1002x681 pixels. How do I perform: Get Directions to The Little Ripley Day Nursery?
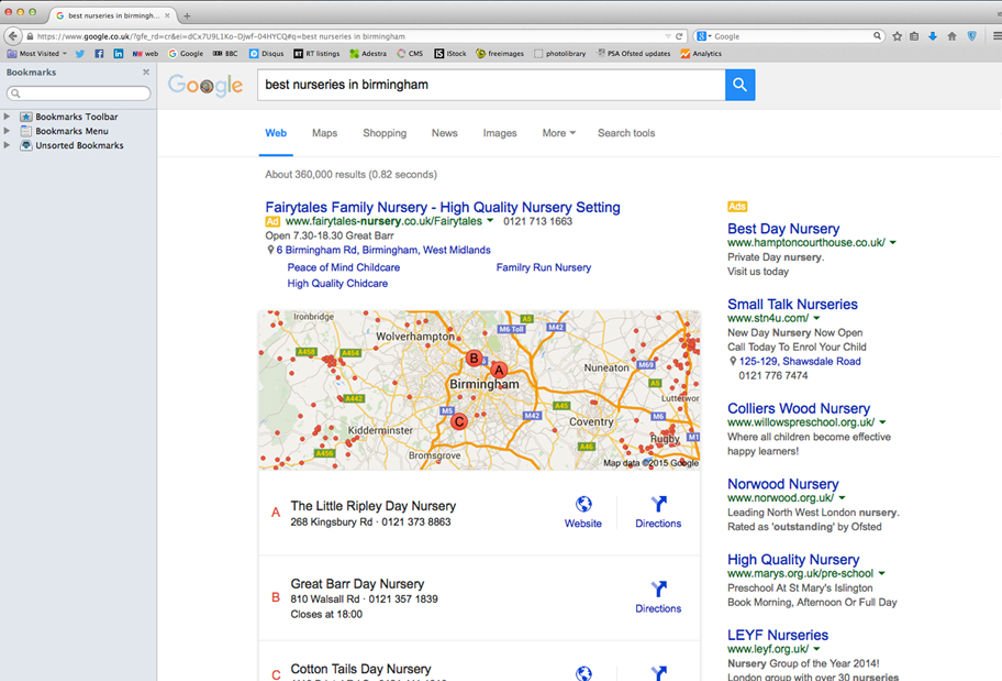click(658, 512)
